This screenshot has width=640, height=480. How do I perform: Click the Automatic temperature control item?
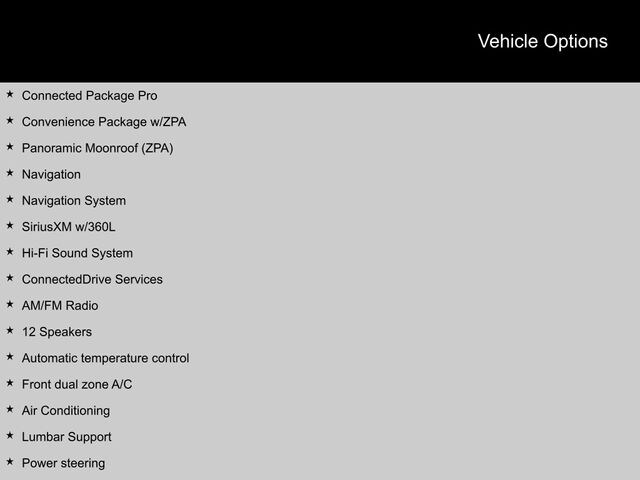[x=105, y=358]
